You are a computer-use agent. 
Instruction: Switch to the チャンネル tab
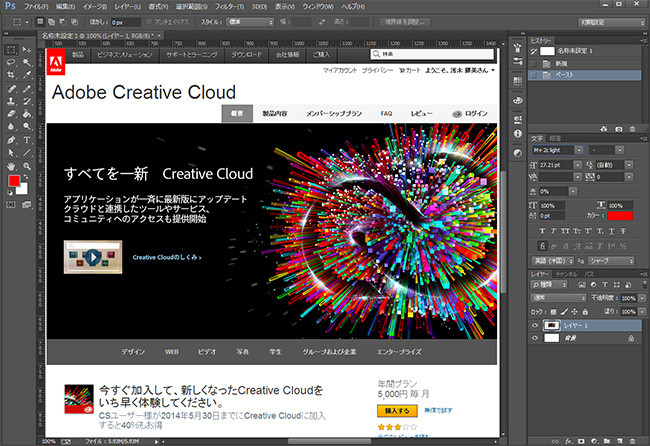[x=566, y=274]
